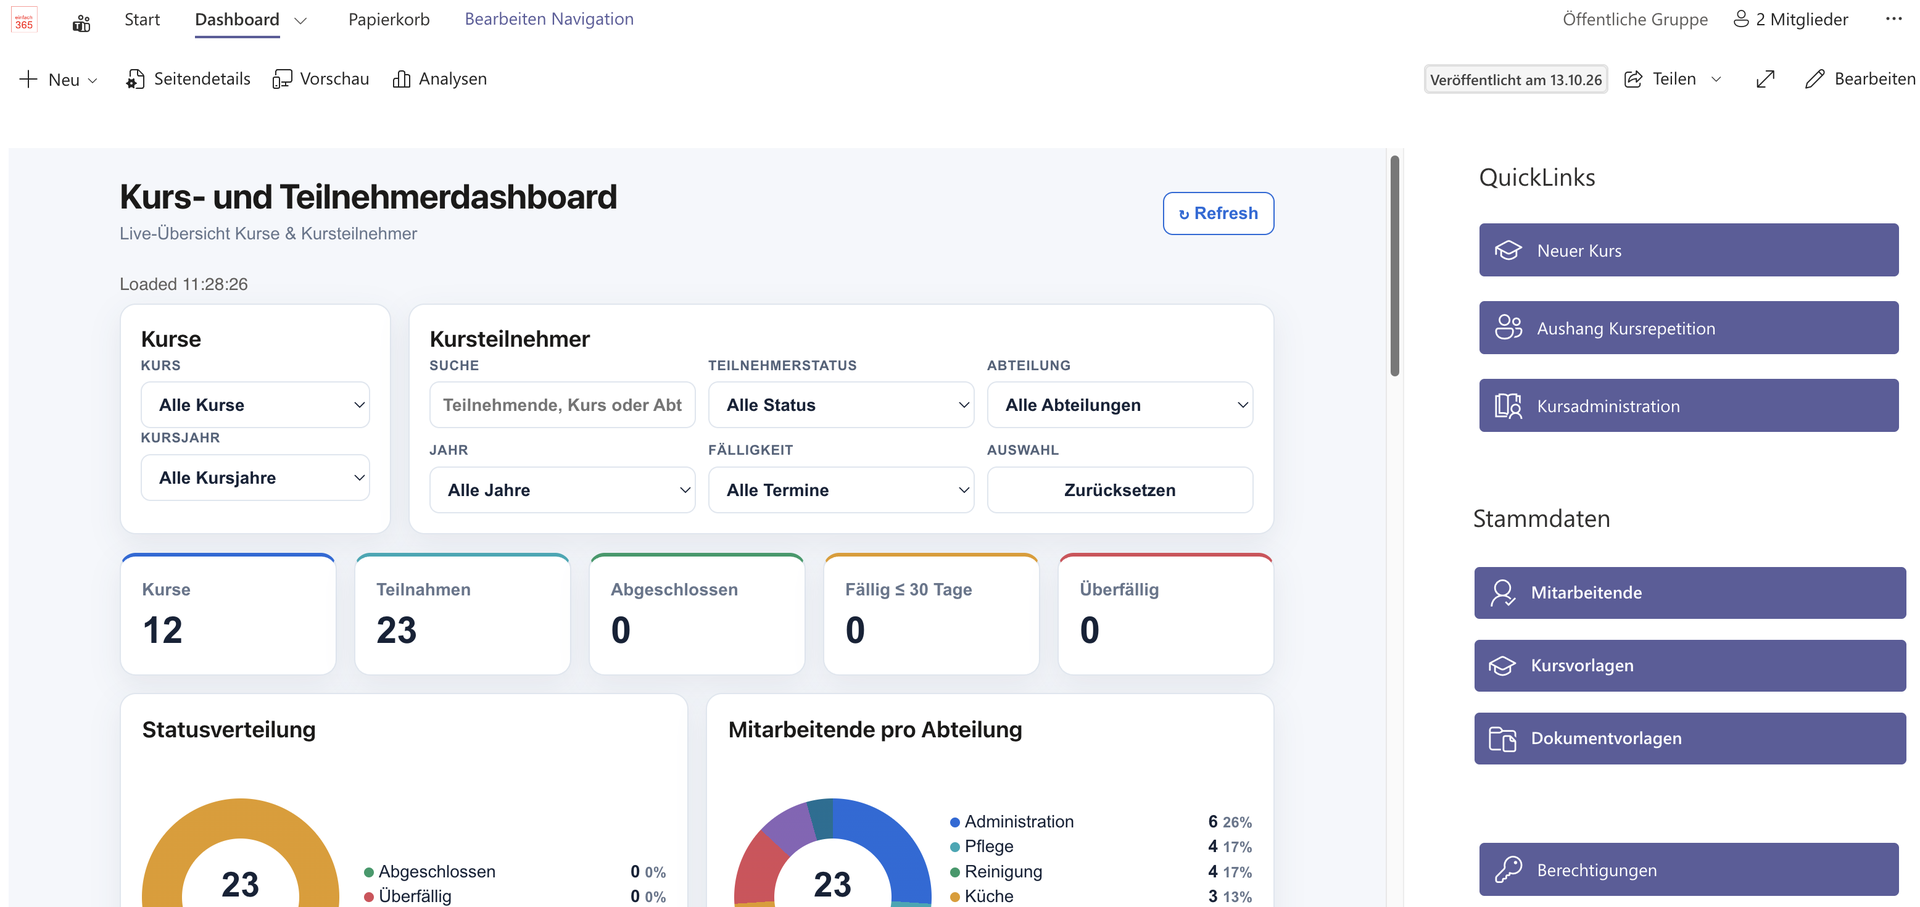Open the Alle Jahre dropdown
Screen dimensions: 1920x907
pos(562,490)
